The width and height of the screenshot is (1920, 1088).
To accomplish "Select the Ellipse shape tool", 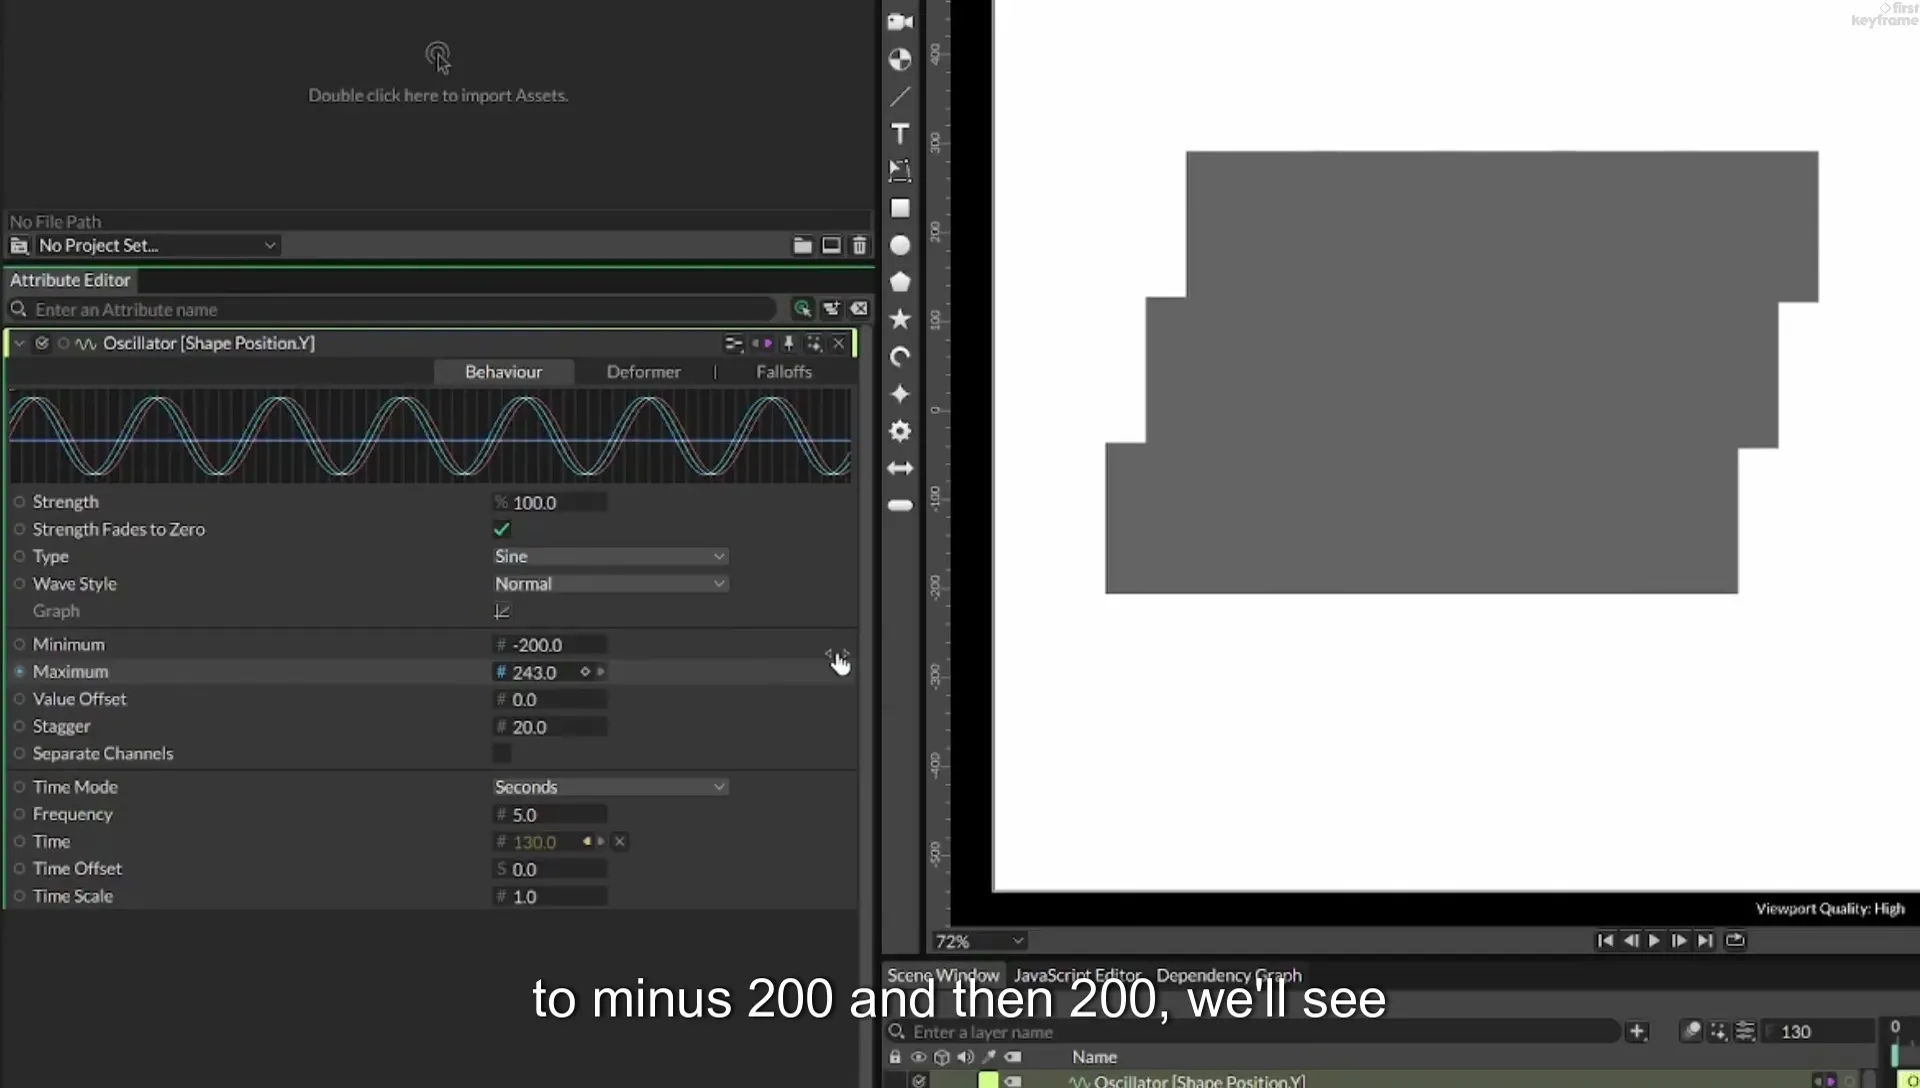I will [900, 245].
